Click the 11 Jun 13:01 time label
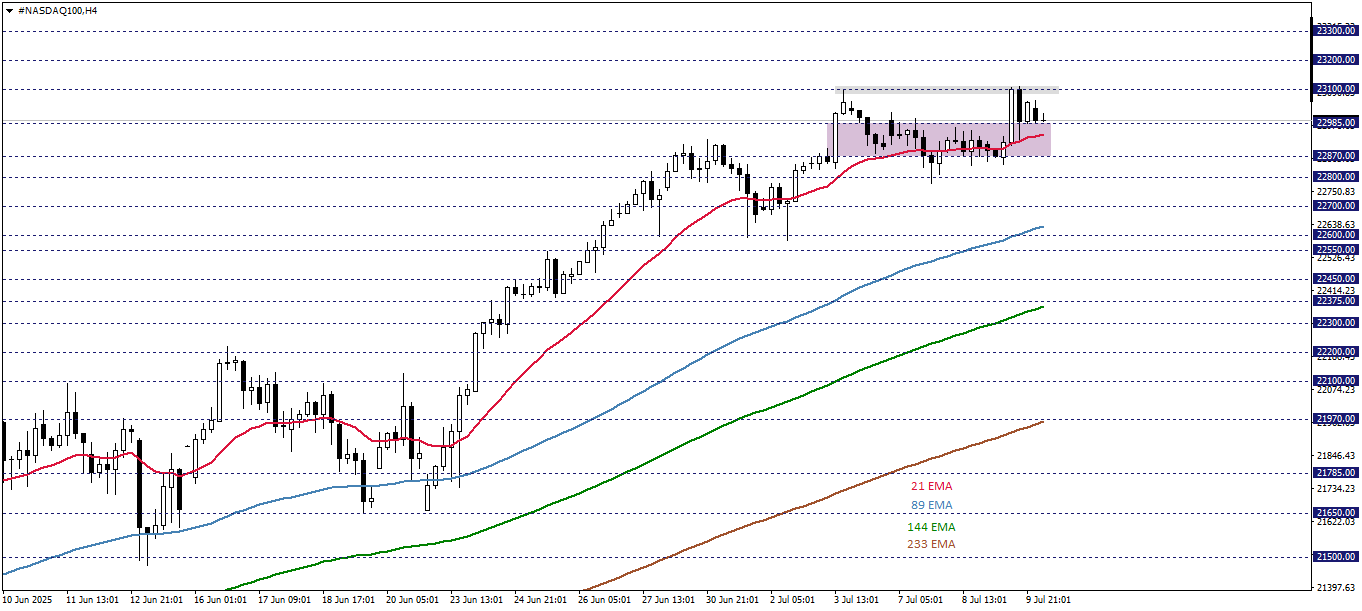Image resolution: width=1362 pixels, height=611 pixels. point(92,600)
